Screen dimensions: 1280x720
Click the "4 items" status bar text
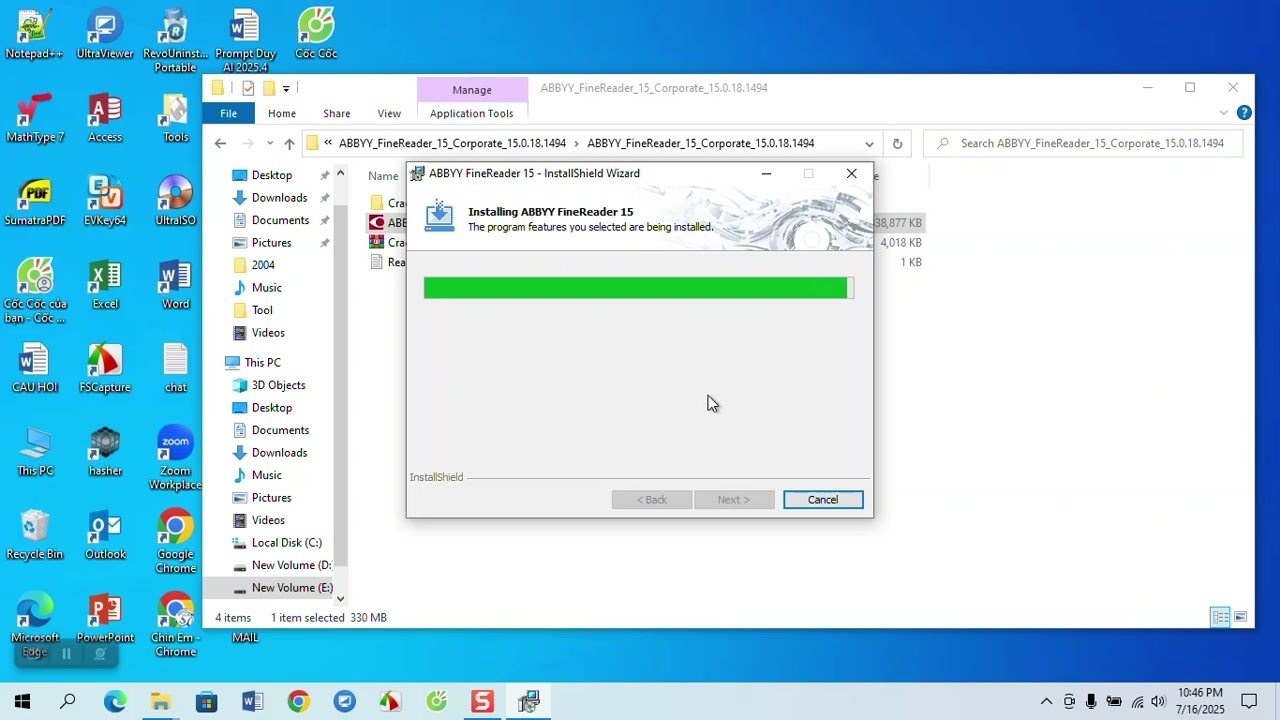(x=233, y=618)
